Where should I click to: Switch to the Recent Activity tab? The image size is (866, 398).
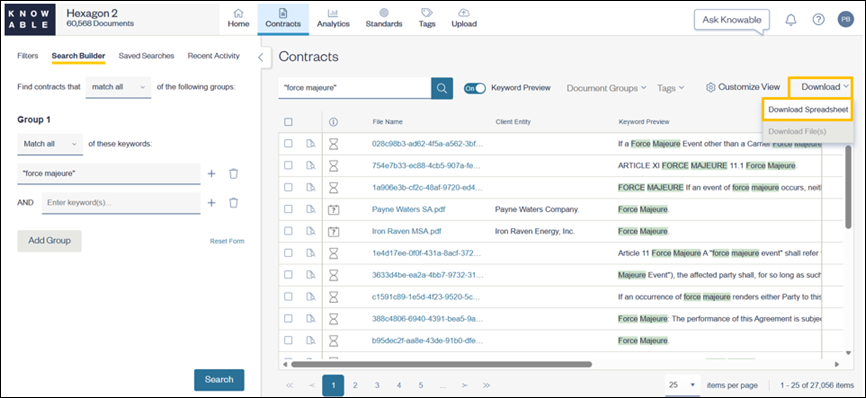[214, 56]
